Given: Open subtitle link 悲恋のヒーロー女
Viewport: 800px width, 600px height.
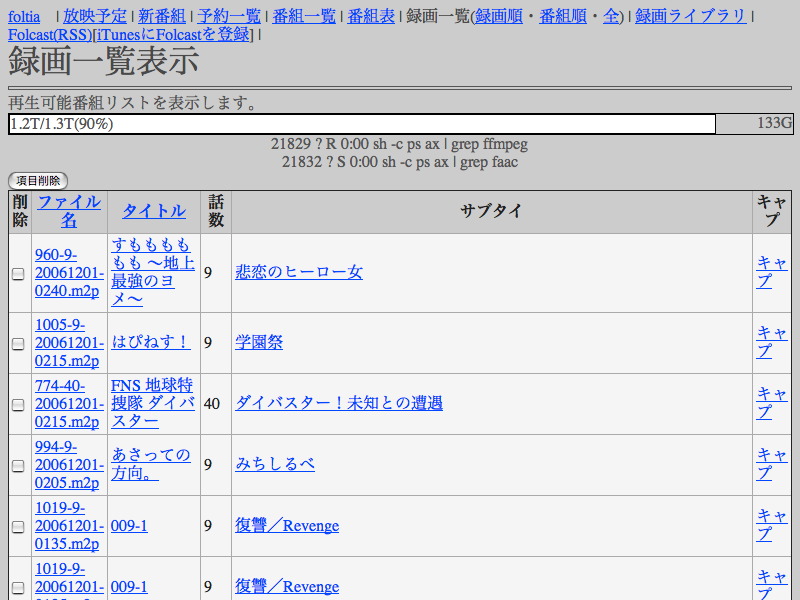Looking at the screenshot, I should (x=299, y=272).
